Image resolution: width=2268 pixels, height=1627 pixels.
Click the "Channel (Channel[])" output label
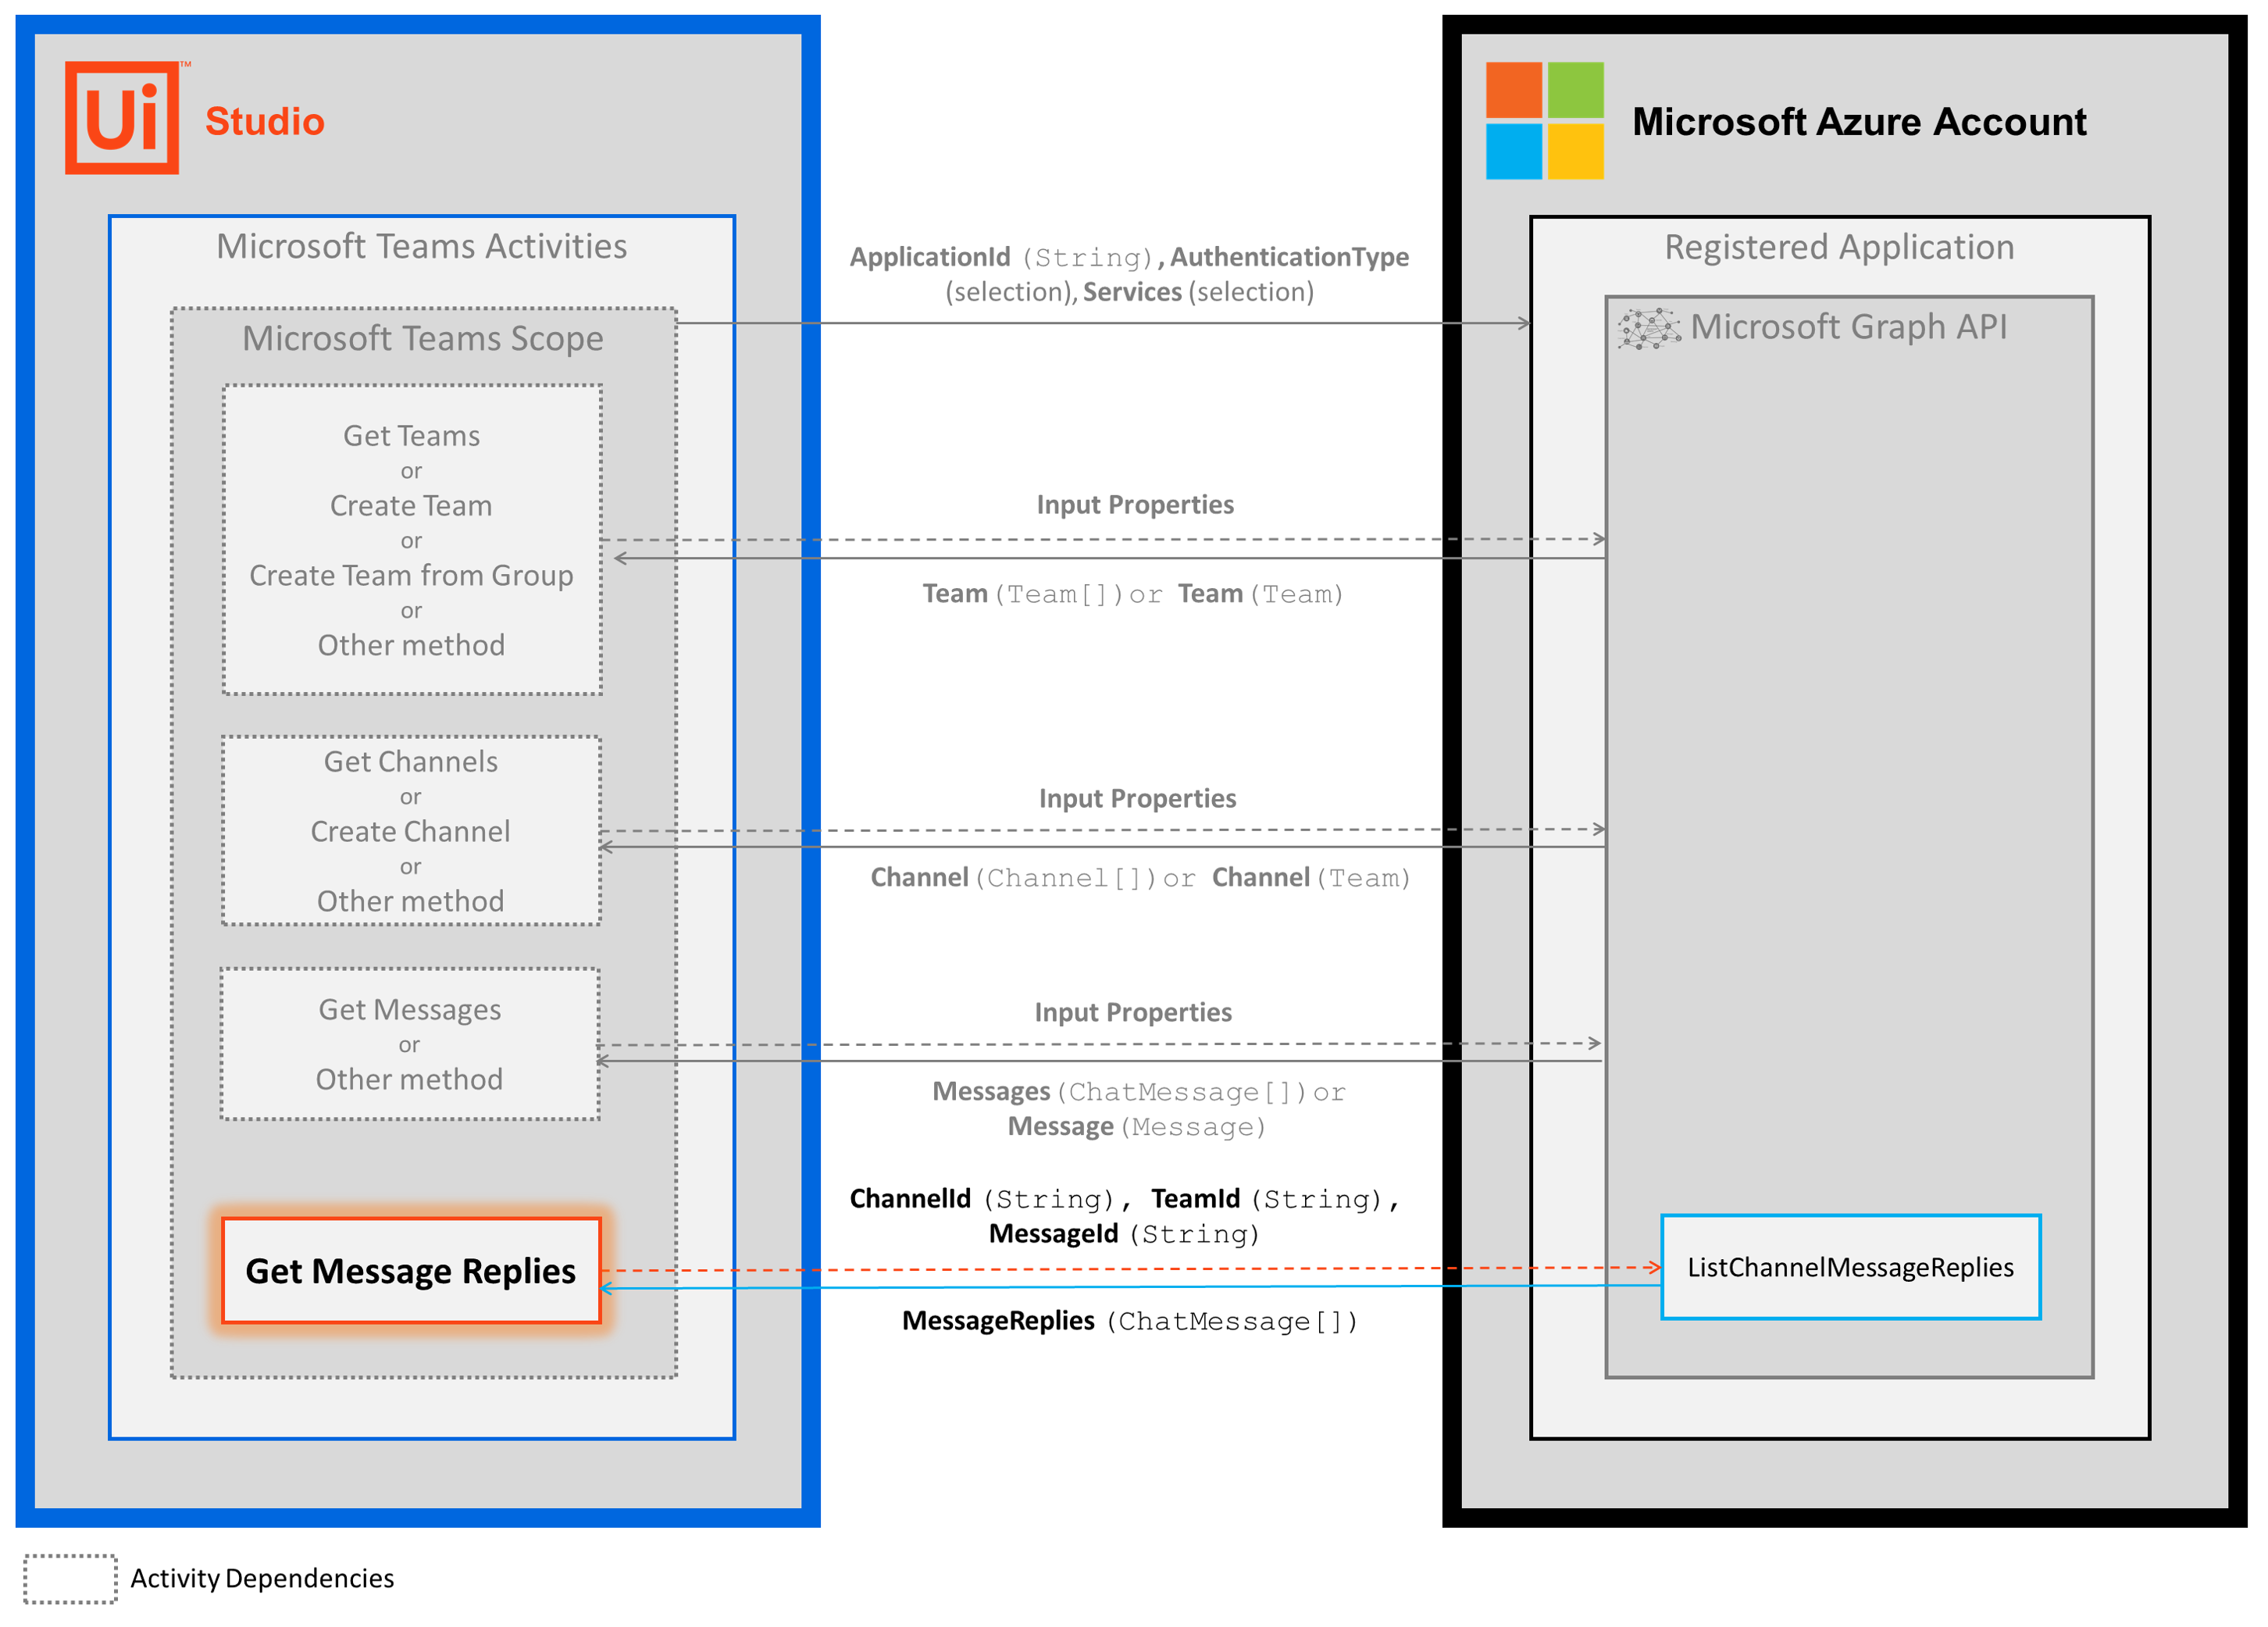coord(1014,878)
